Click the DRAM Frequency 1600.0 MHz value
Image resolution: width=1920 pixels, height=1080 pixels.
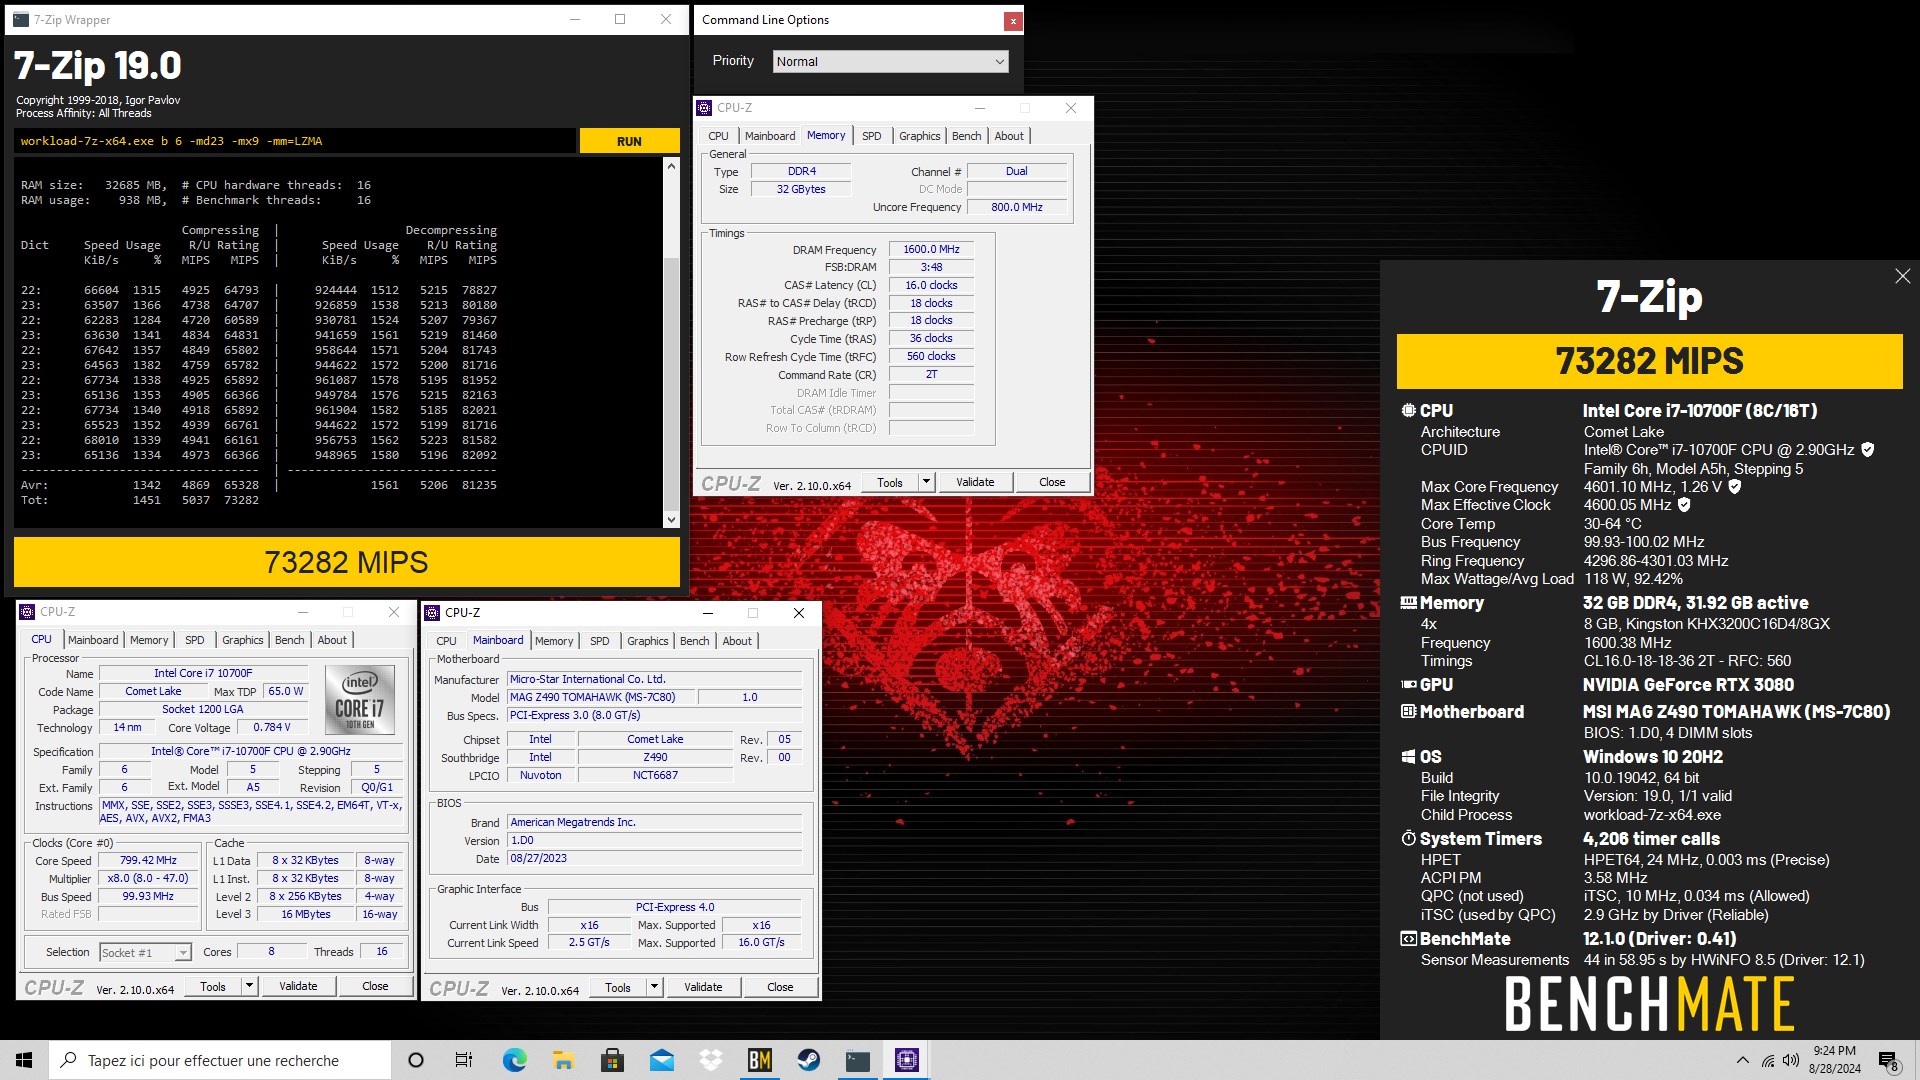pos(931,249)
